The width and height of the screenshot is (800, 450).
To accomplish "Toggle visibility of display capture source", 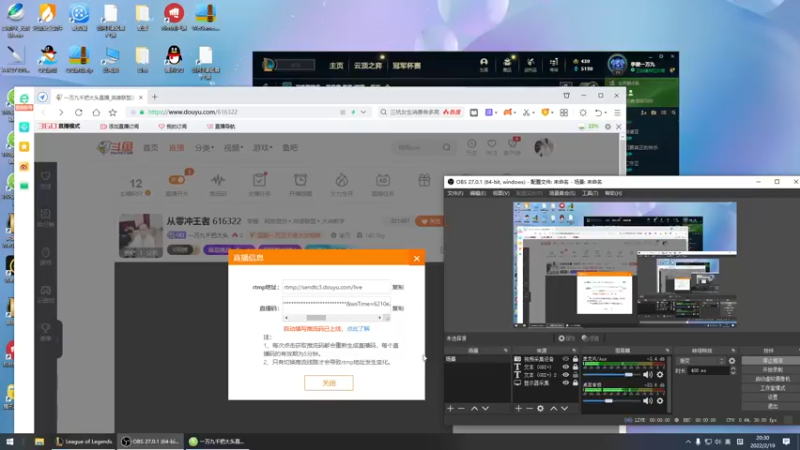I will (565, 383).
